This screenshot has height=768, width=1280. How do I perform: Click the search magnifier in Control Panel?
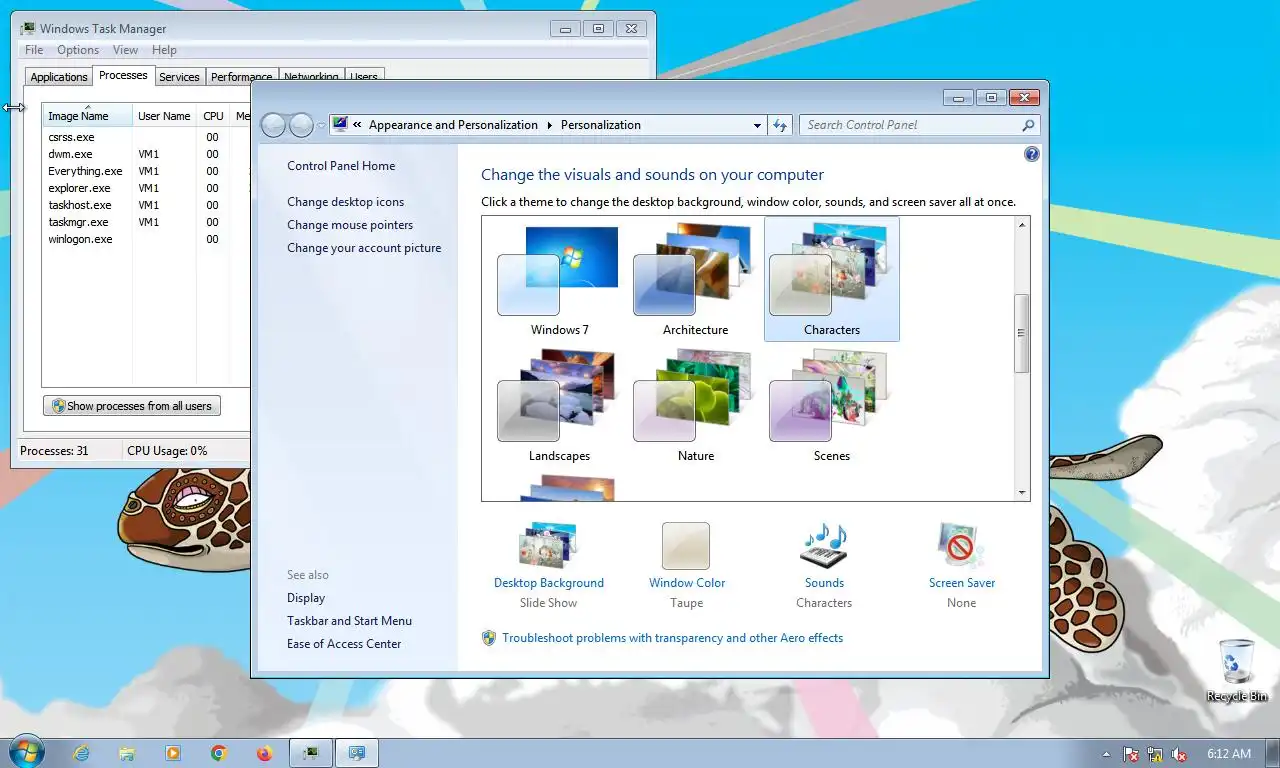point(1028,125)
